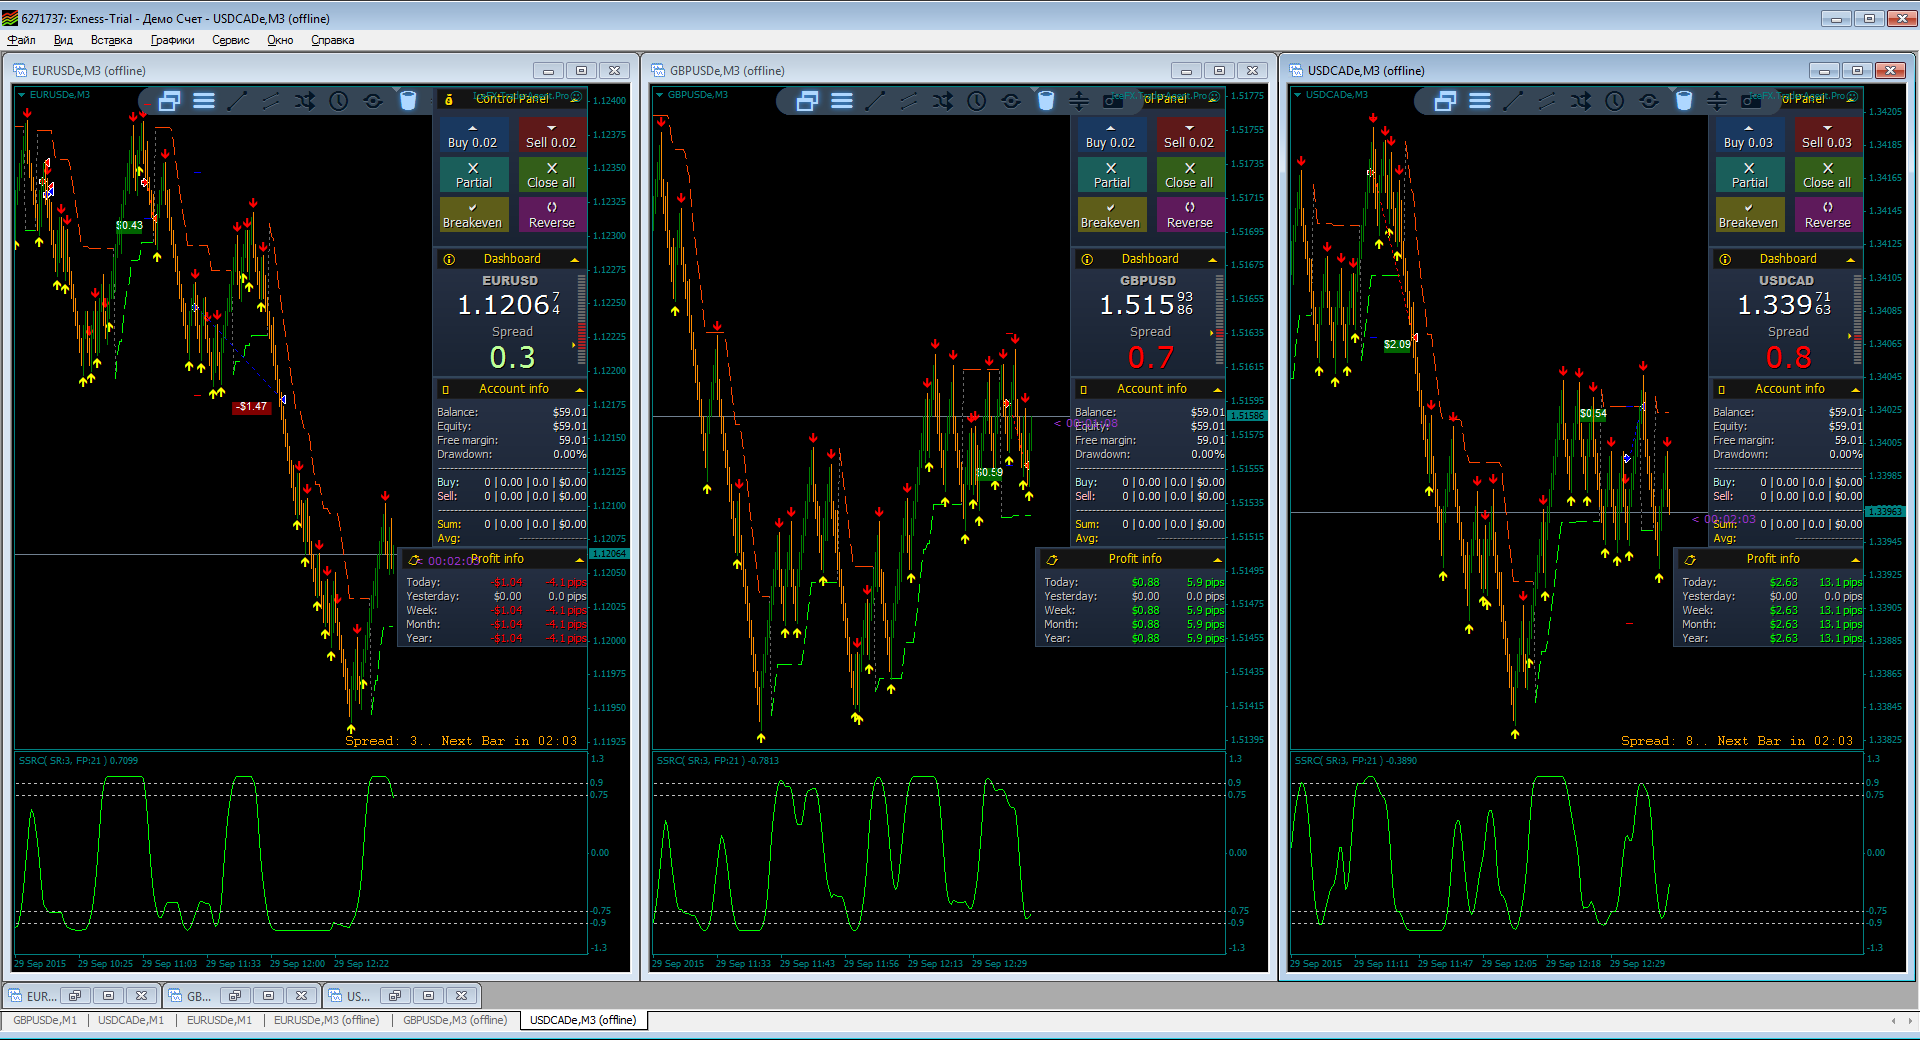1920x1040 pixels.
Task: Open the Справка menu
Action: [x=333, y=40]
